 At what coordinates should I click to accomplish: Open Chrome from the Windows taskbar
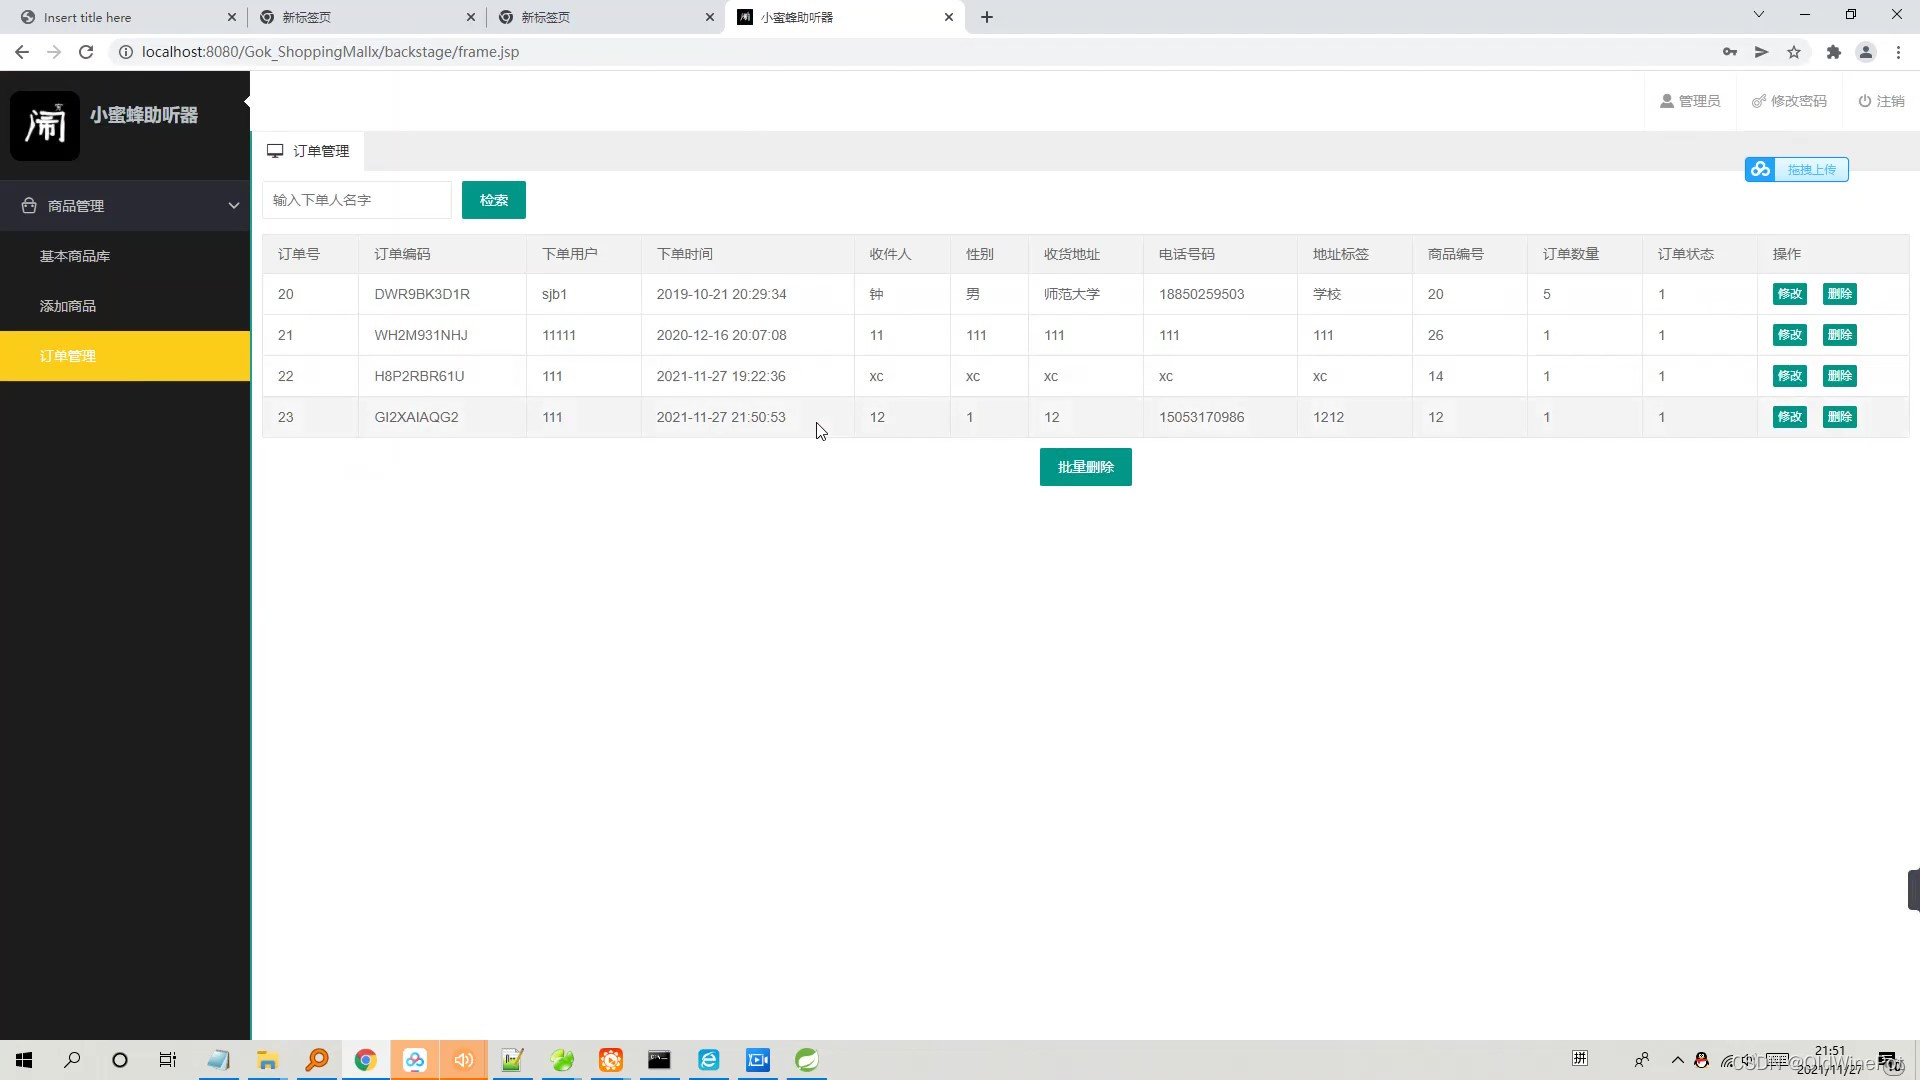365,1060
